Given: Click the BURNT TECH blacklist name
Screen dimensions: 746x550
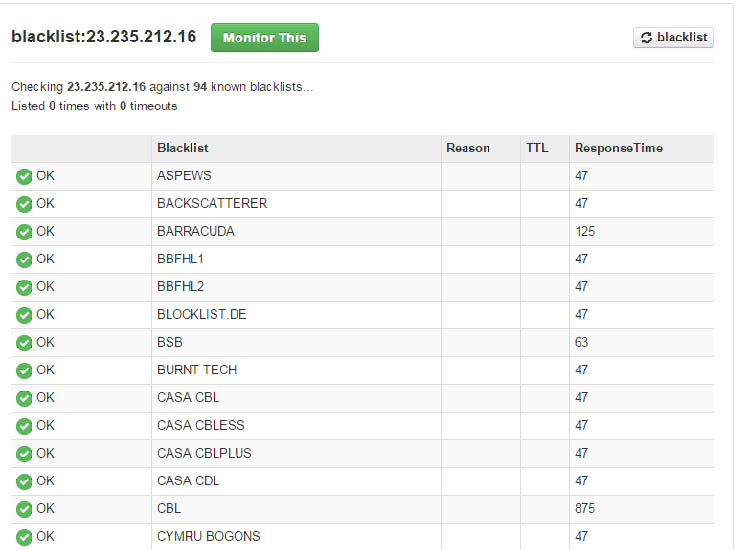Looking at the screenshot, I should pyautogui.click(x=197, y=370).
